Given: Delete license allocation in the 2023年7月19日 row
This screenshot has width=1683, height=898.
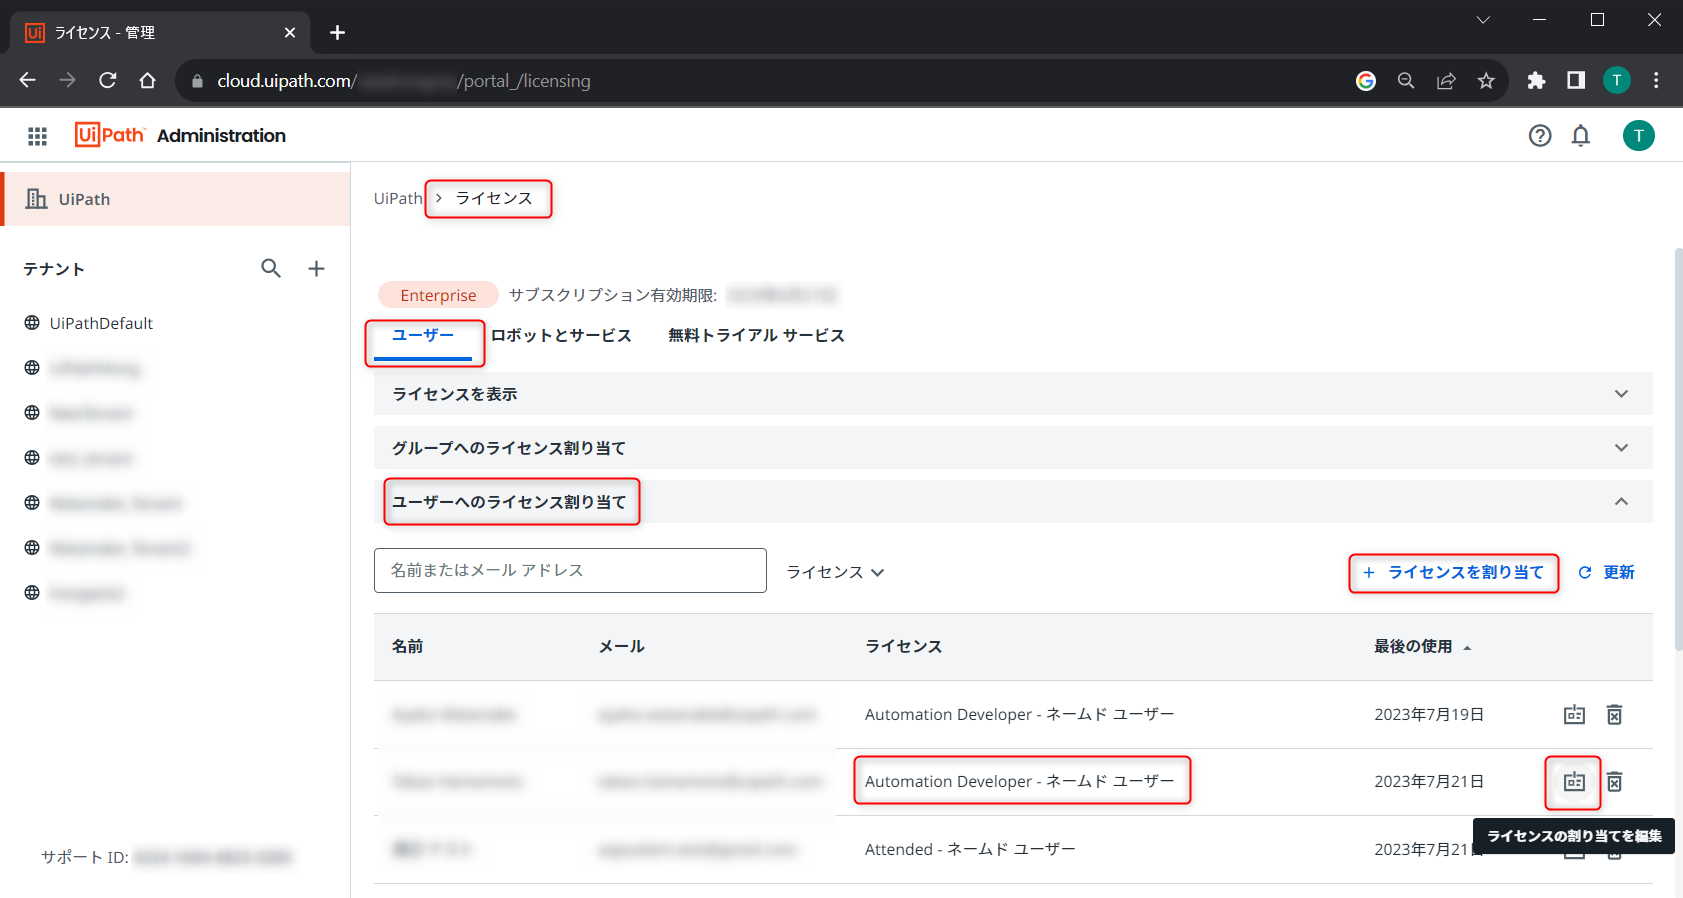Looking at the screenshot, I should tap(1614, 714).
